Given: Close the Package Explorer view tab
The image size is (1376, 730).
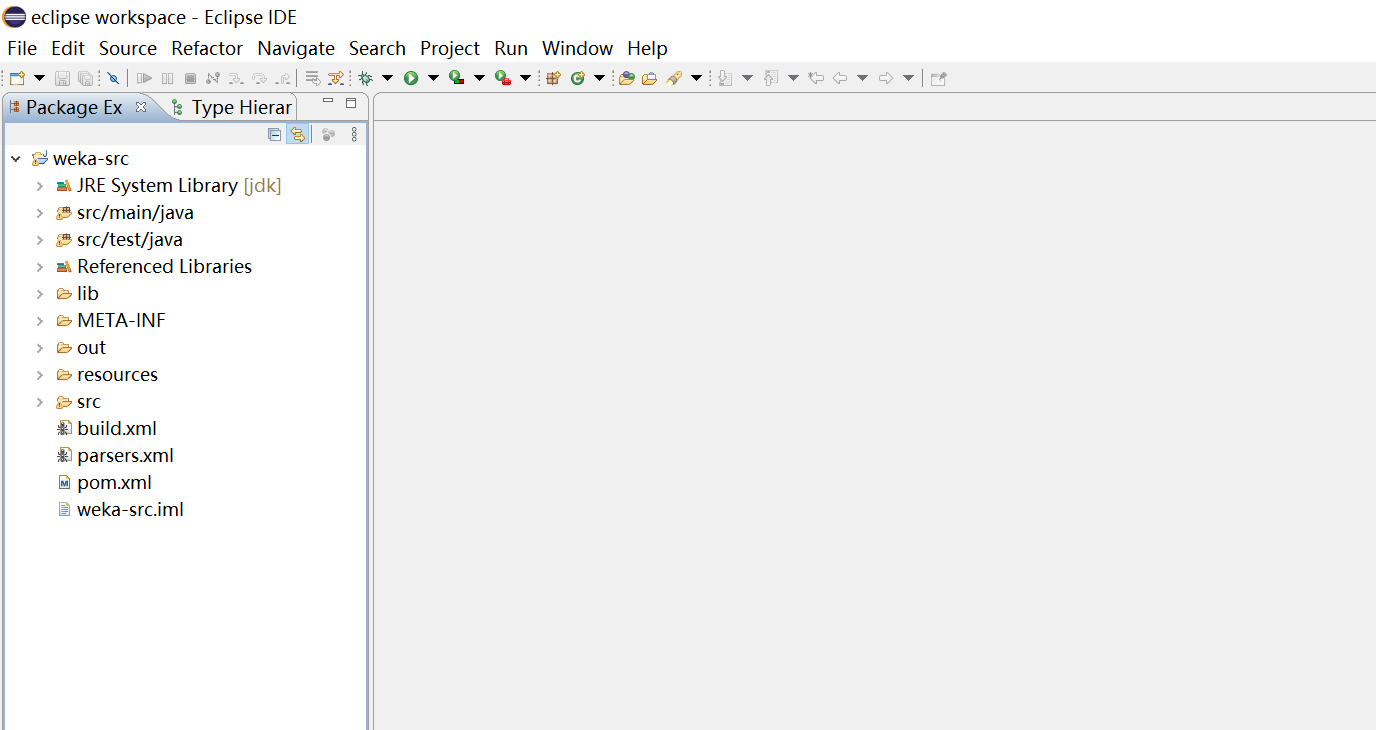Looking at the screenshot, I should click(141, 106).
